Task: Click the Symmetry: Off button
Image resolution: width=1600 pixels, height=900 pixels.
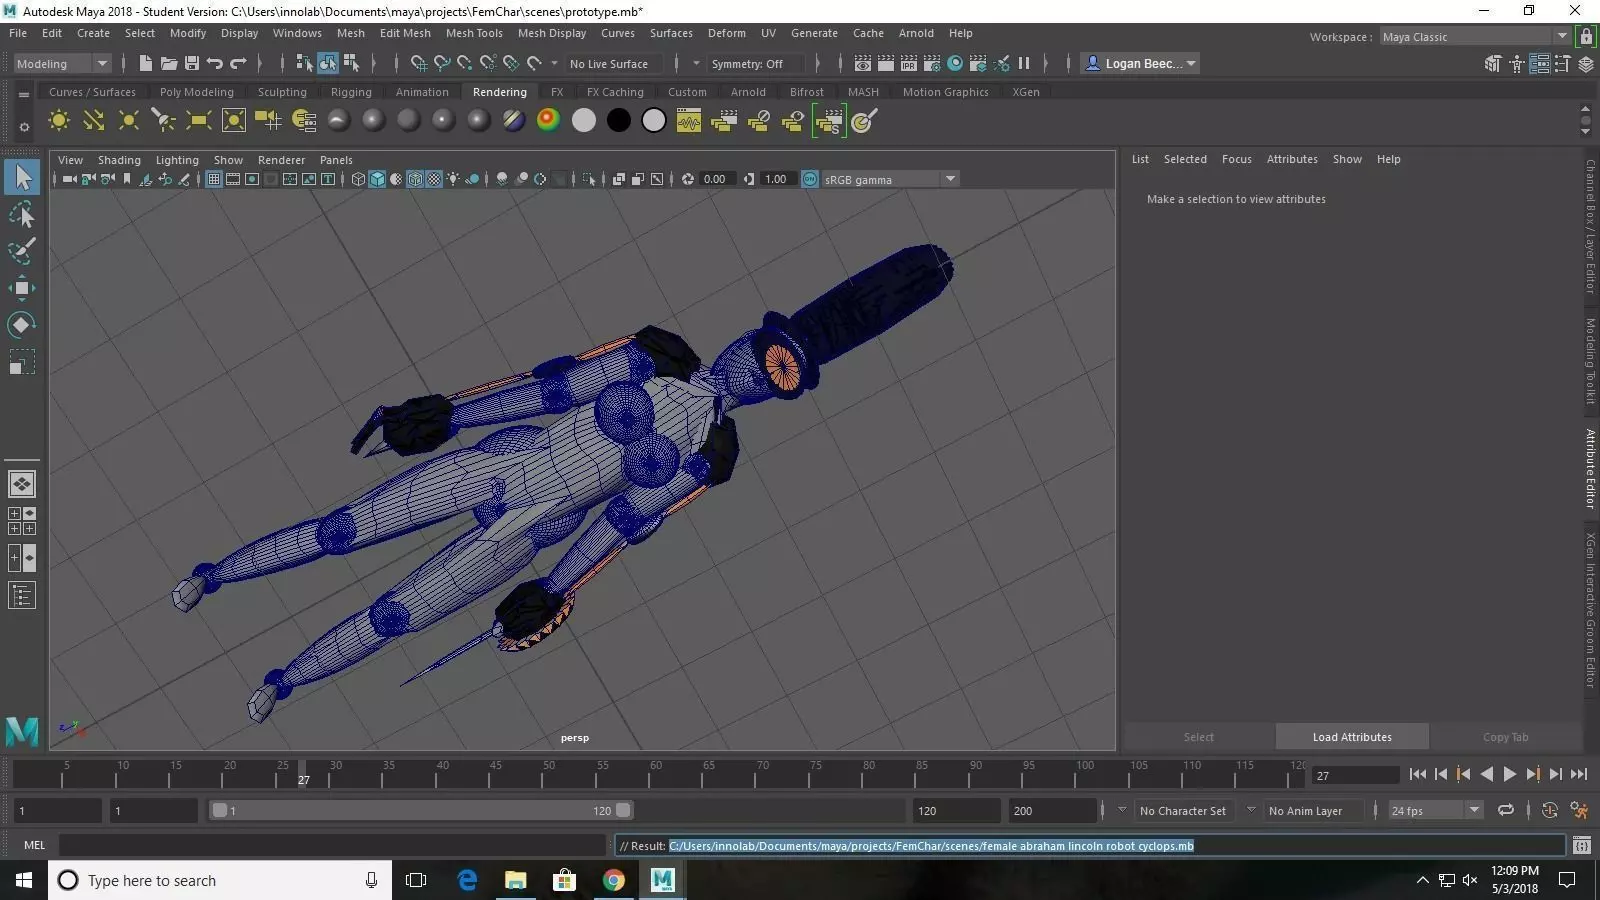Action: [747, 64]
